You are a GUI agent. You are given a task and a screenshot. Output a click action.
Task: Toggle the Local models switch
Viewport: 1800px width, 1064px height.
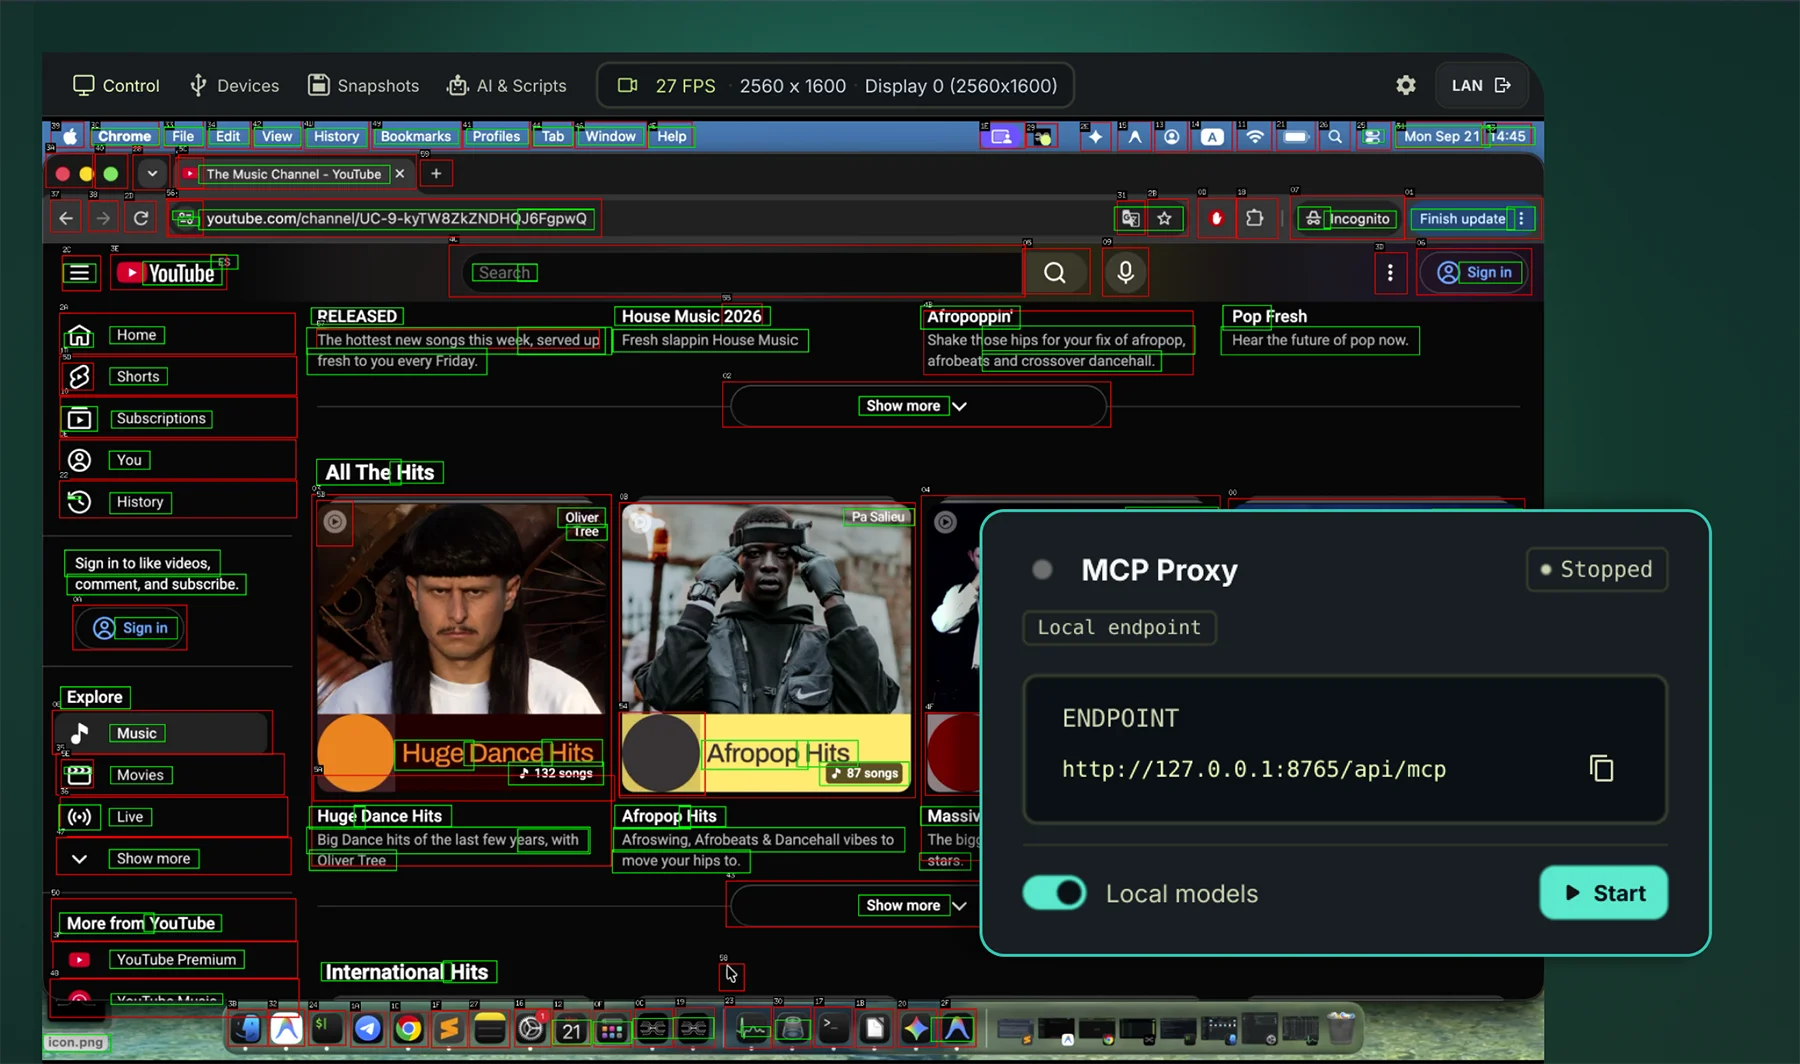[1054, 893]
